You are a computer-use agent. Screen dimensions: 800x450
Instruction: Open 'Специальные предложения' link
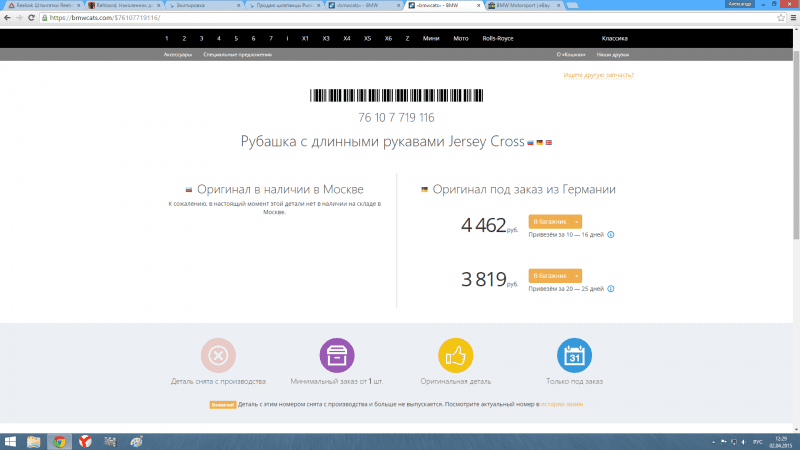[237, 55]
